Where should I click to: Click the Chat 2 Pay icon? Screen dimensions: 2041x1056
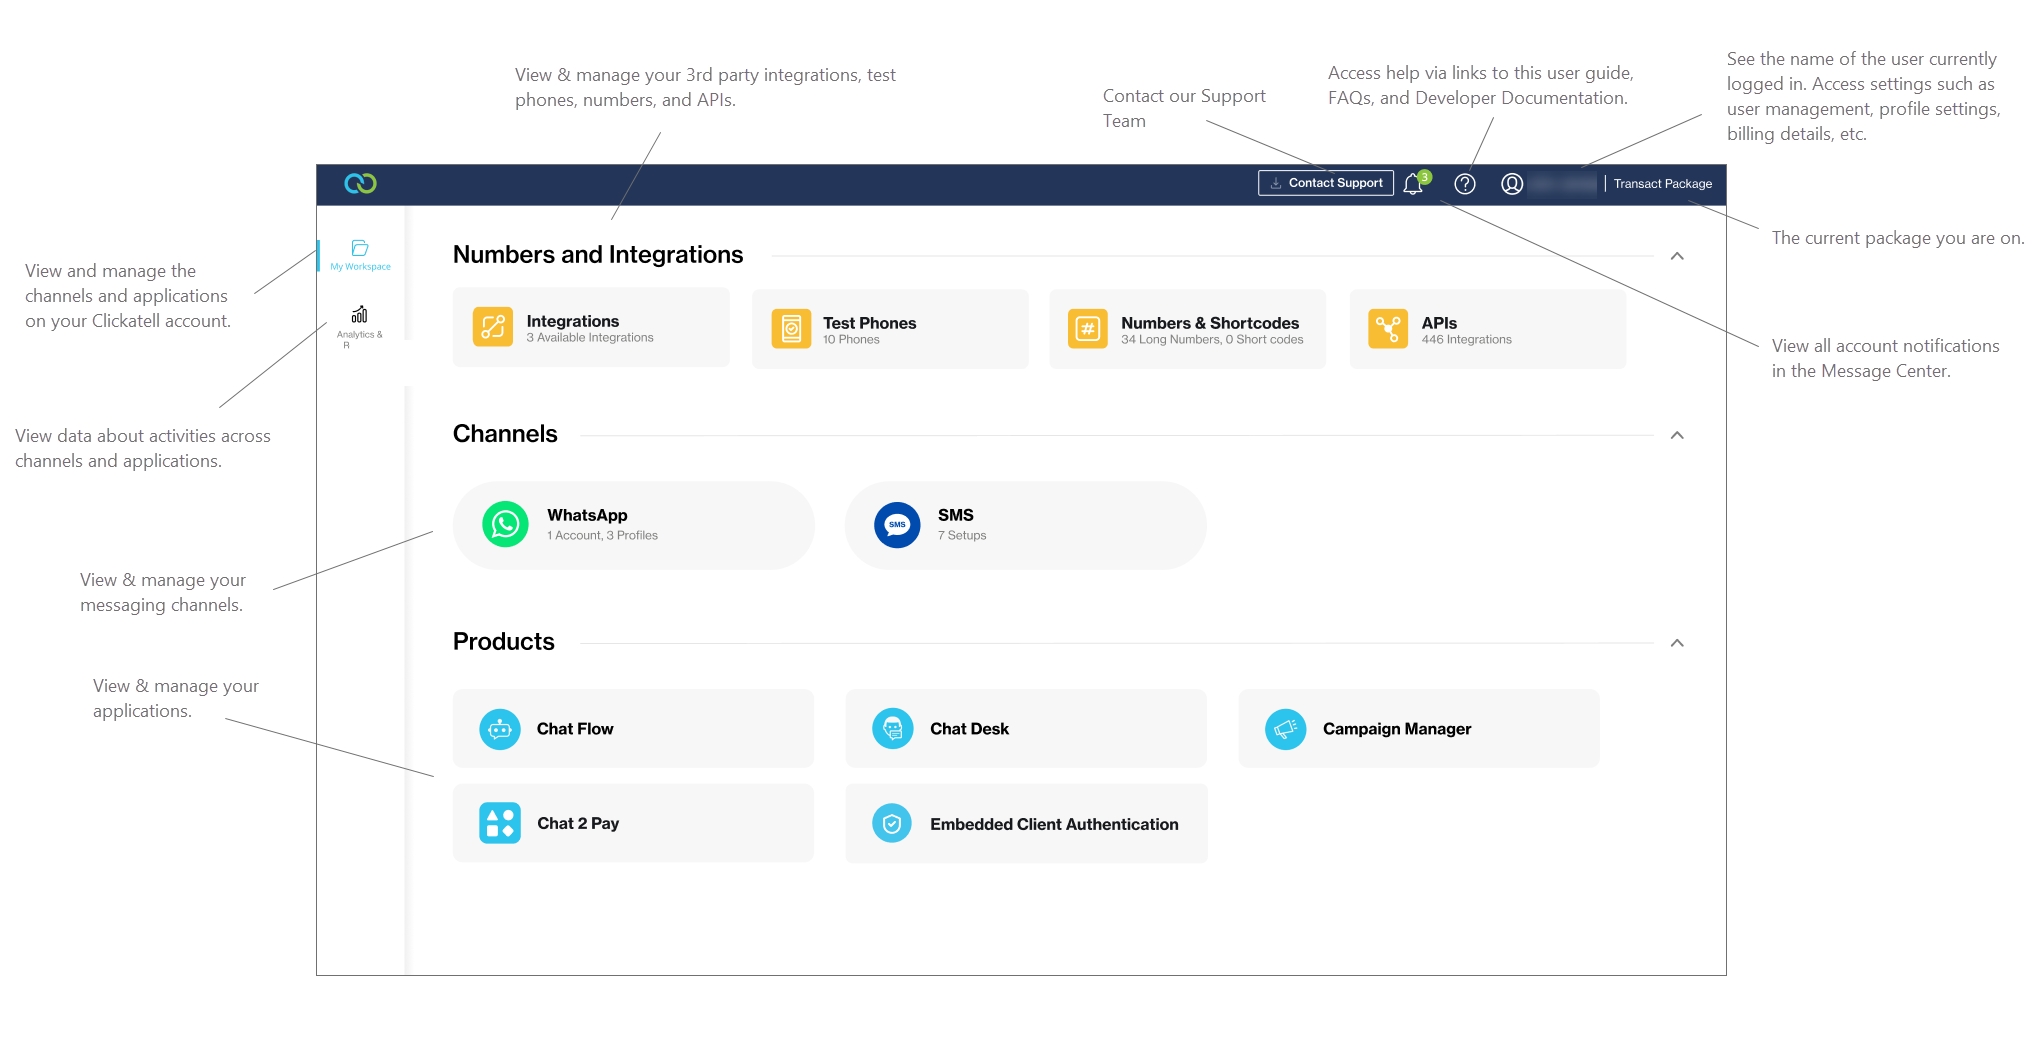pyautogui.click(x=500, y=823)
